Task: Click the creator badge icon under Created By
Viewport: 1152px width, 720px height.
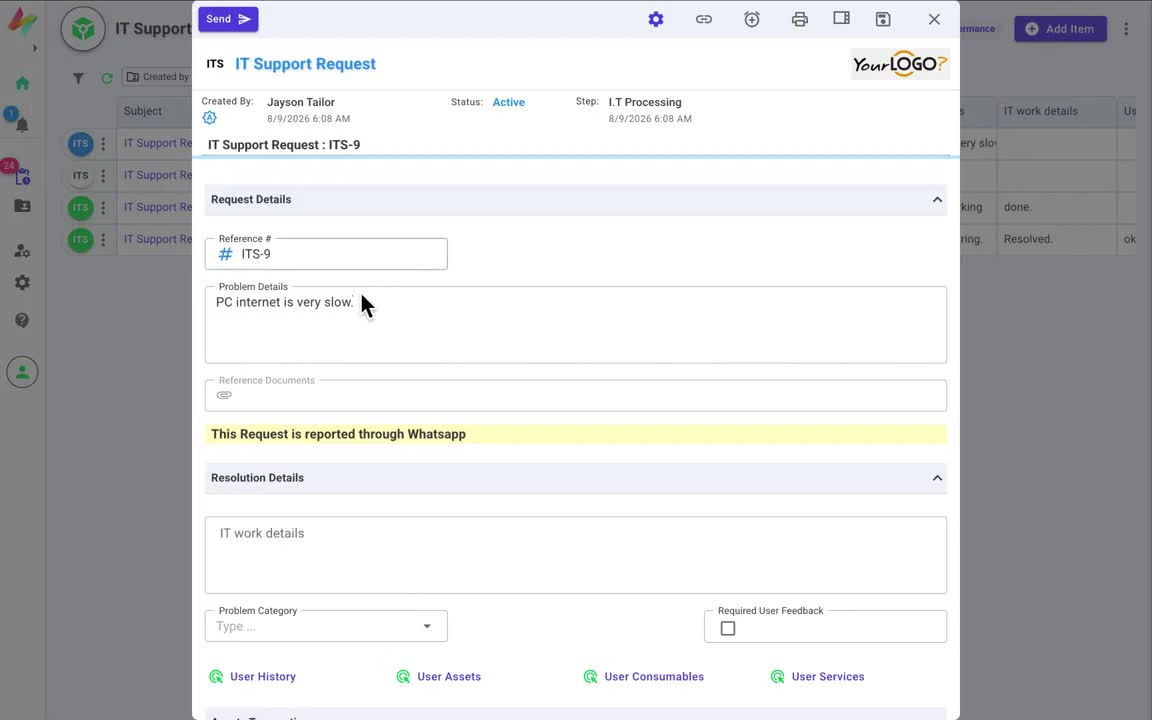Action: pos(209,118)
